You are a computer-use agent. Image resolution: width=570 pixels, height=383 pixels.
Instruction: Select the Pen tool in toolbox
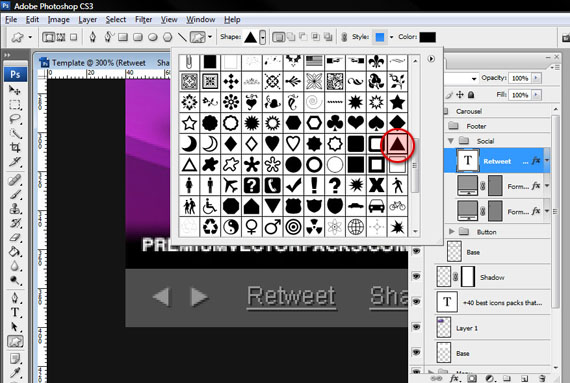click(x=15, y=298)
